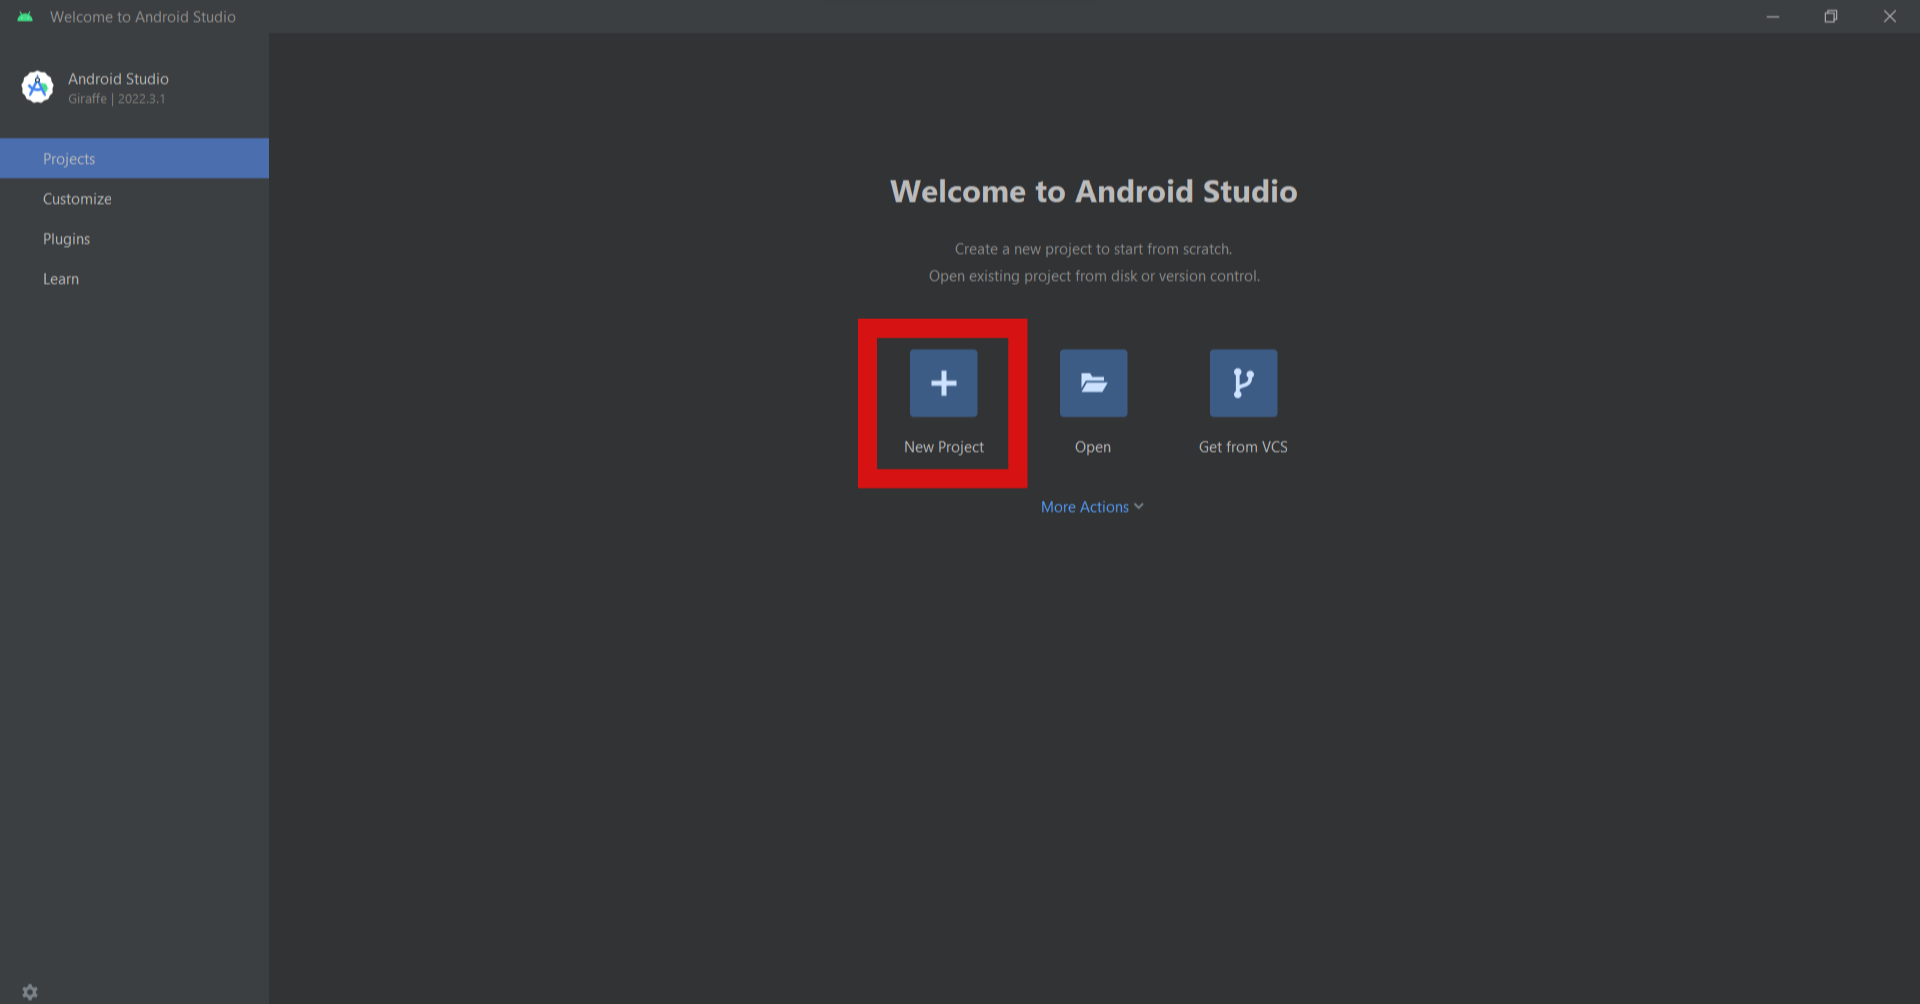Screen dimensions: 1920x1004
Task: Click the Welcome to Android Studio heading
Action: pos(1094,191)
